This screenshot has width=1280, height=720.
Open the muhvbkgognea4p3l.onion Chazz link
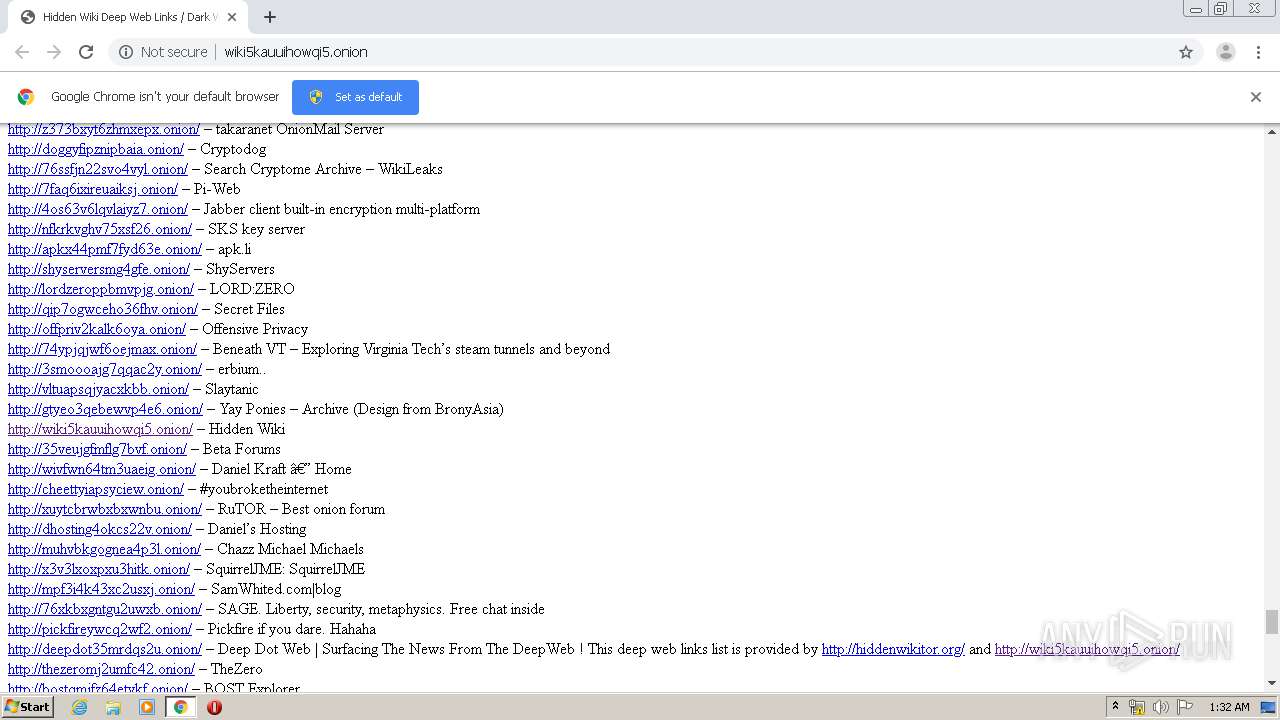[104, 549]
